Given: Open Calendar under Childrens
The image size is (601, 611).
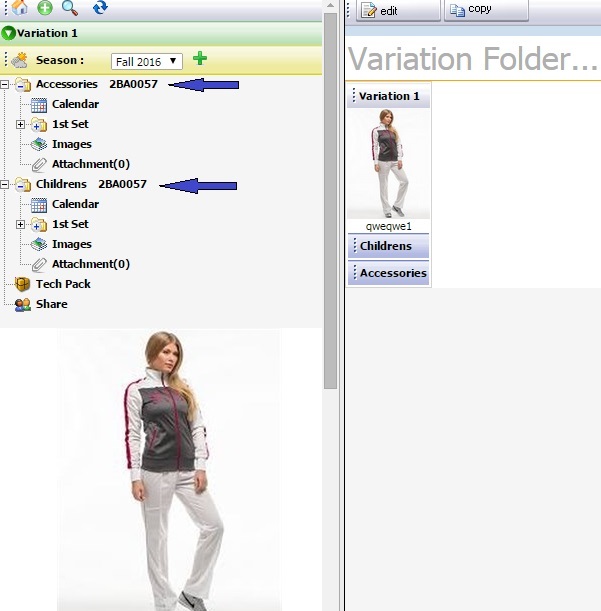Looking at the screenshot, I should click(75, 204).
